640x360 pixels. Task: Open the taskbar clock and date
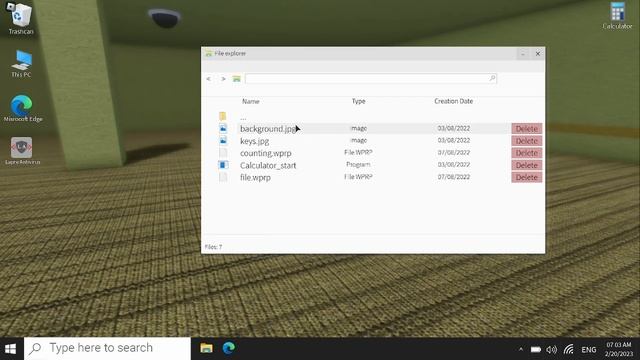pos(619,349)
